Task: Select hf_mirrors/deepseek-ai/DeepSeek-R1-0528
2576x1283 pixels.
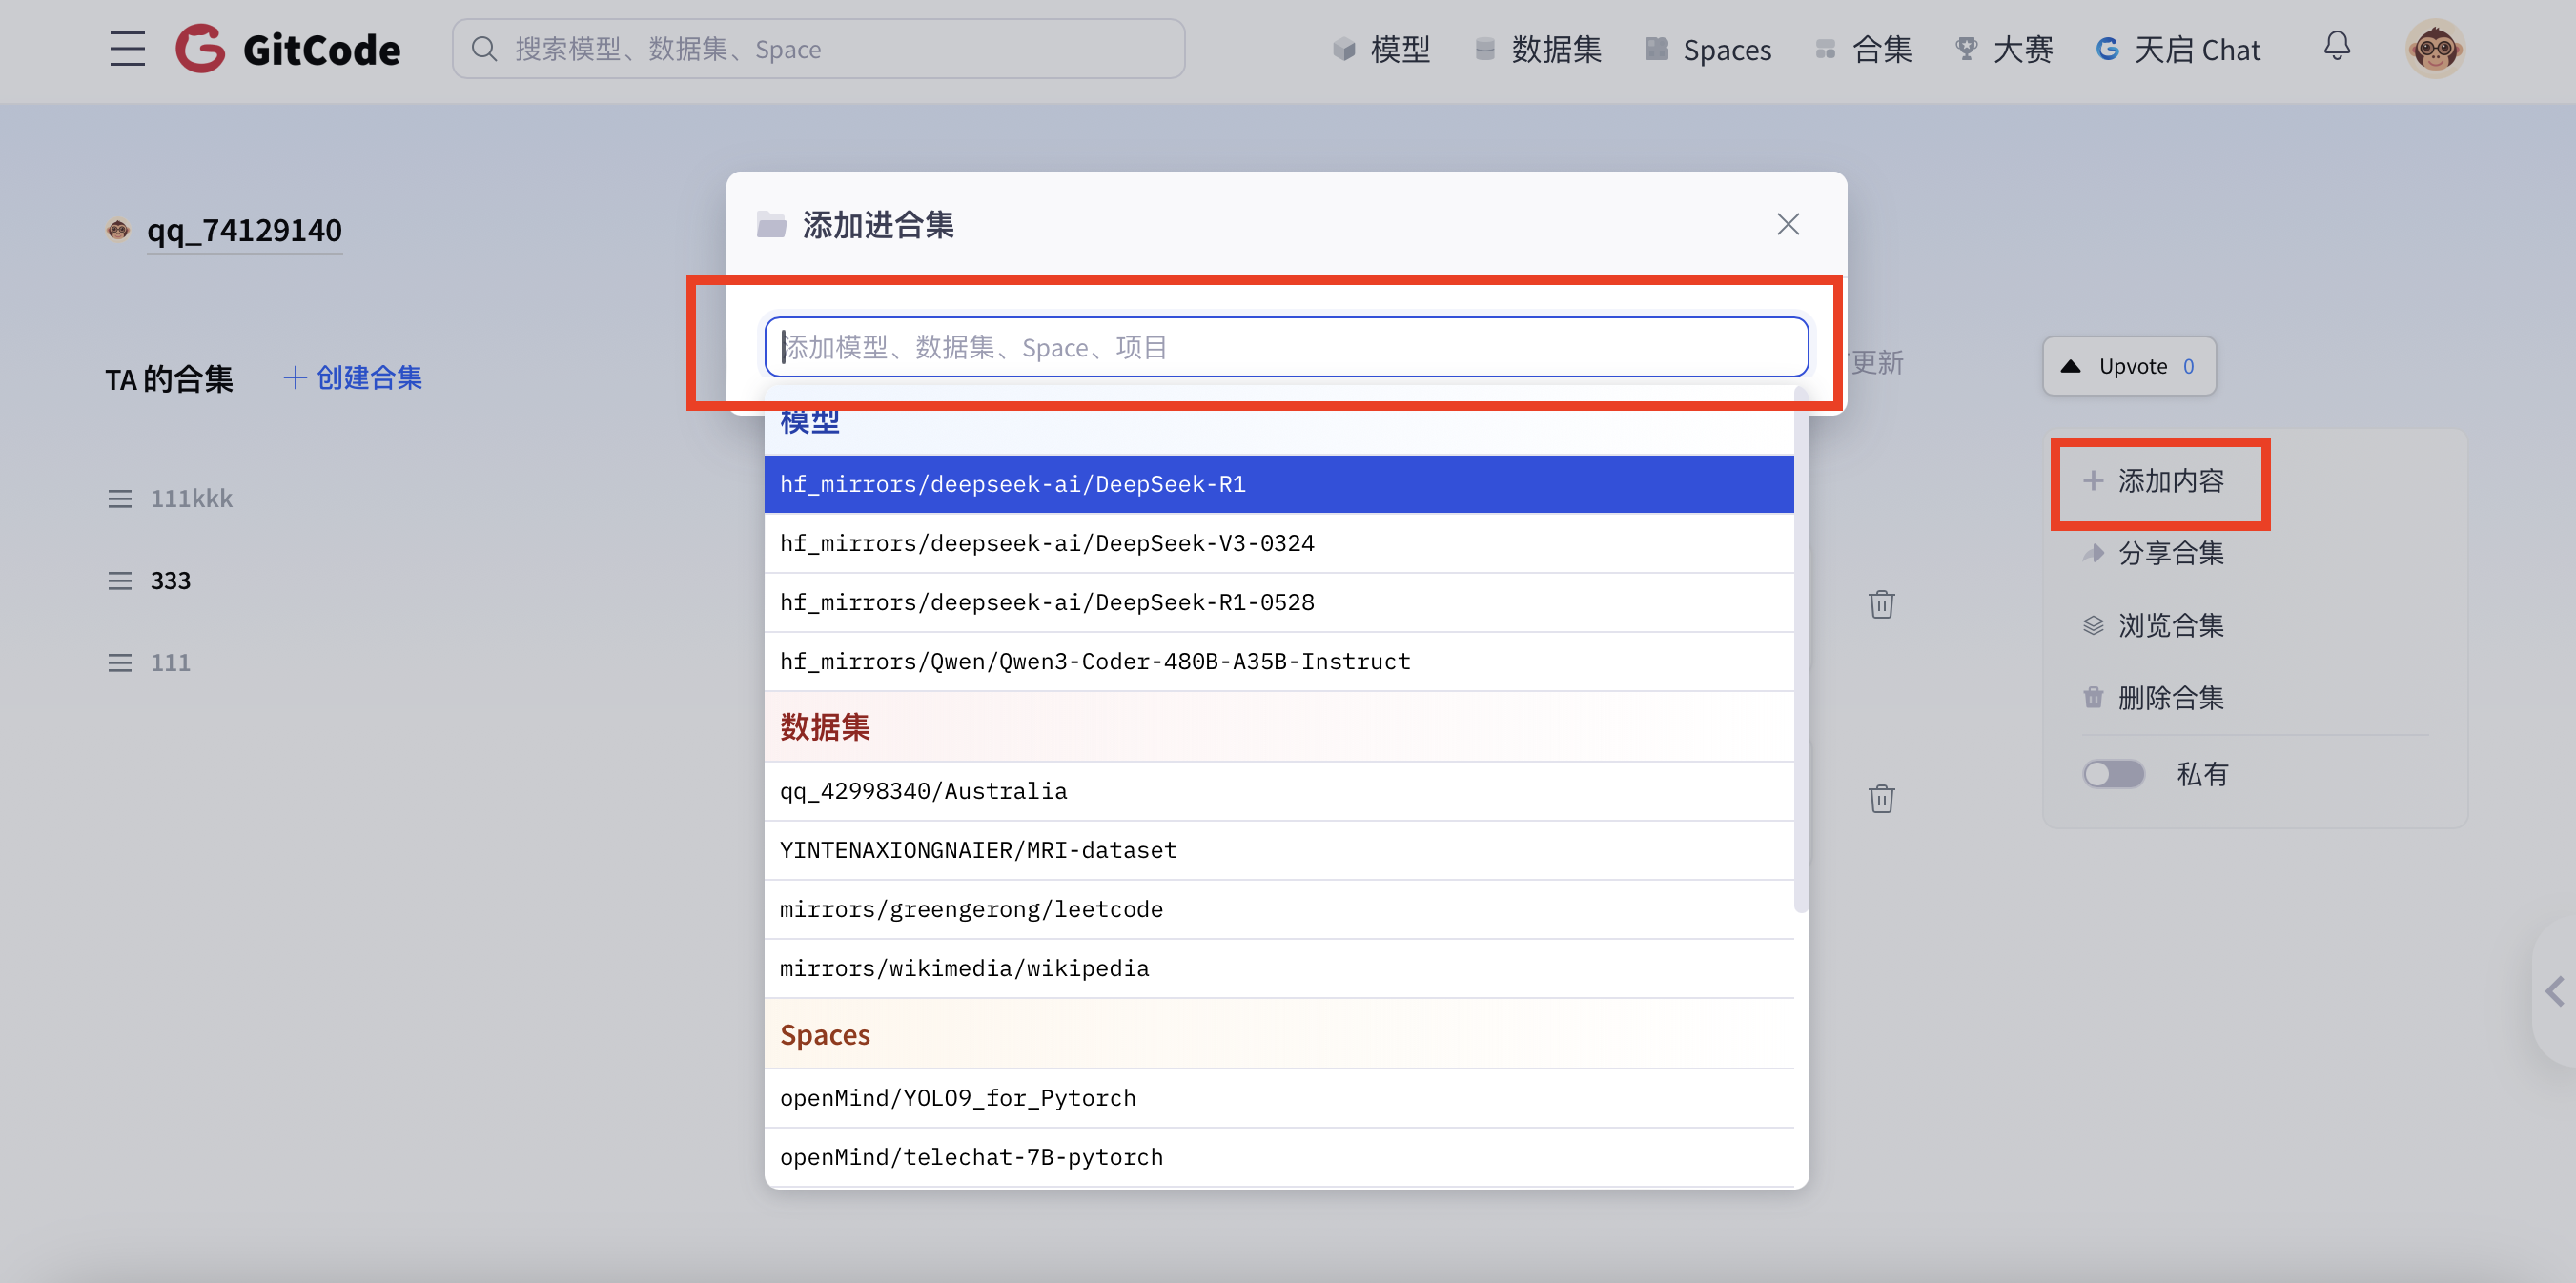Action: (x=1279, y=602)
